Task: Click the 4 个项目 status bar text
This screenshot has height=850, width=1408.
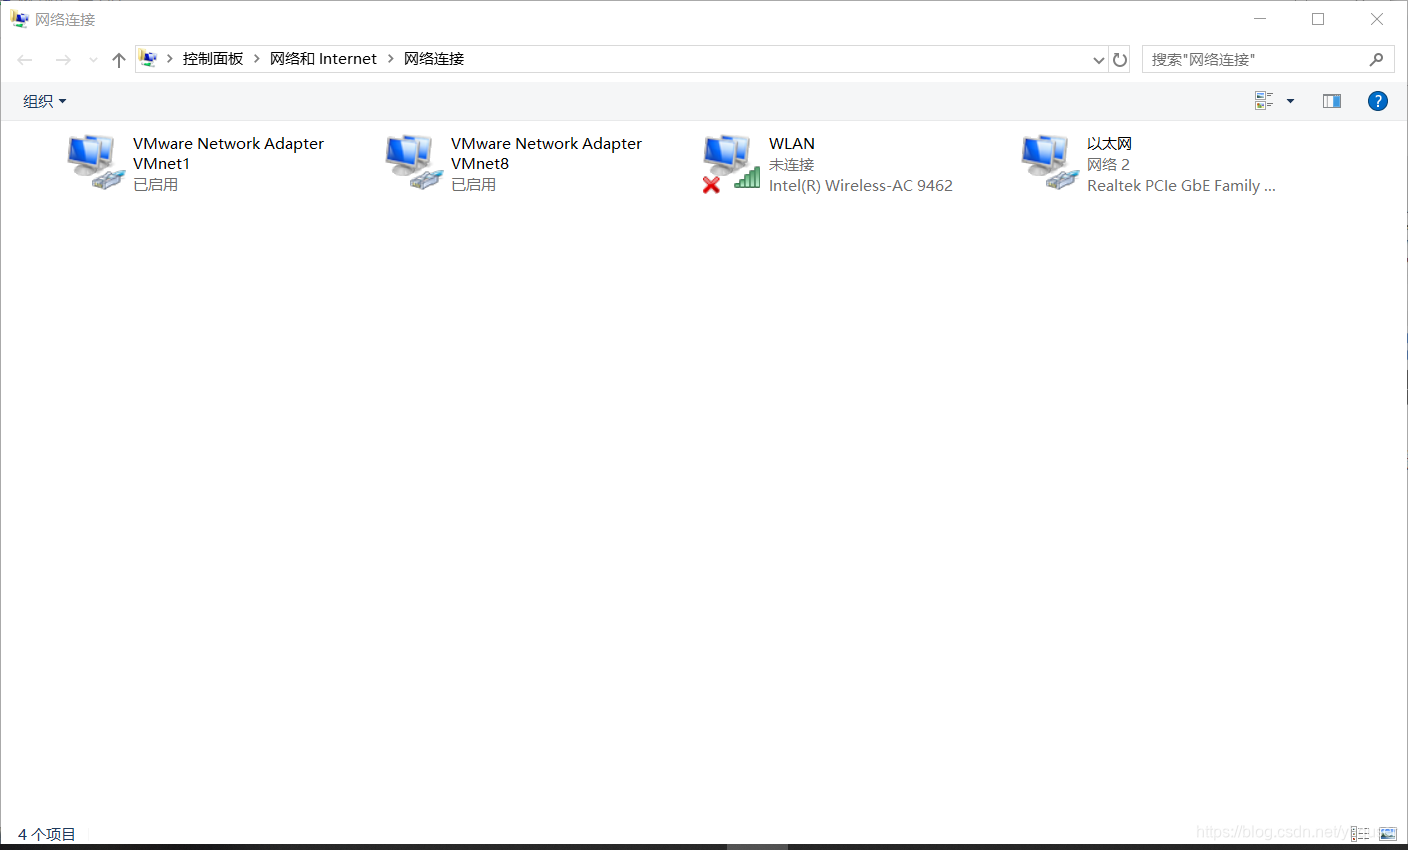Action: [x=47, y=834]
